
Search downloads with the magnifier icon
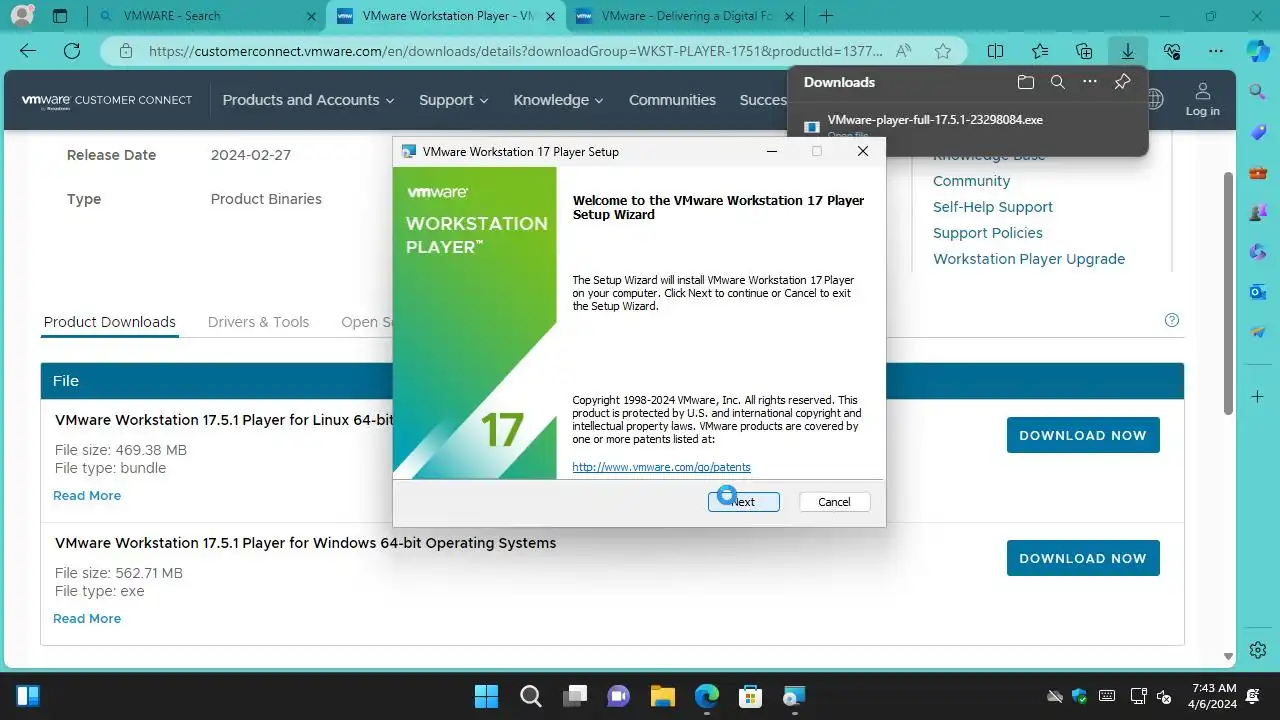pos(1058,82)
